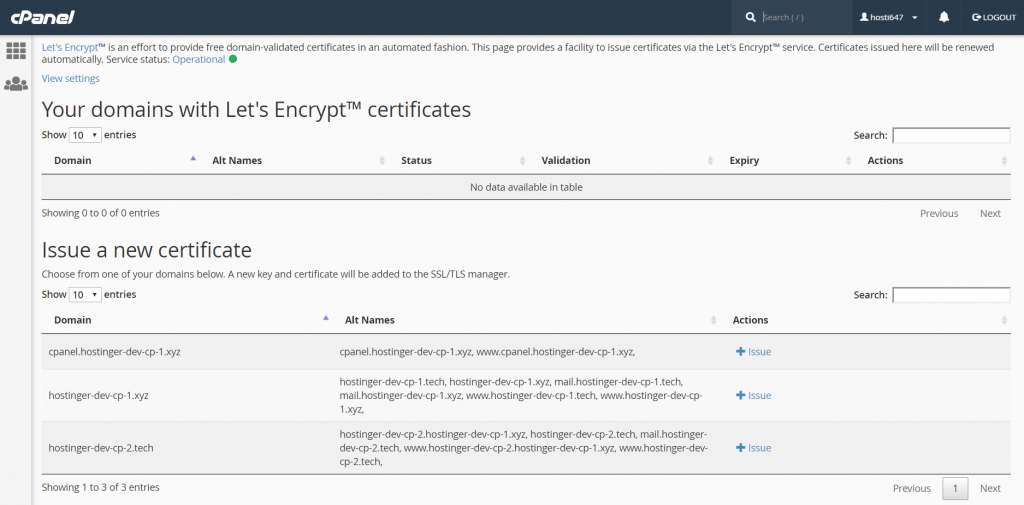The image size is (1024, 505).
Task: Click the top cPanel search field
Action: [x=800, y=17]
